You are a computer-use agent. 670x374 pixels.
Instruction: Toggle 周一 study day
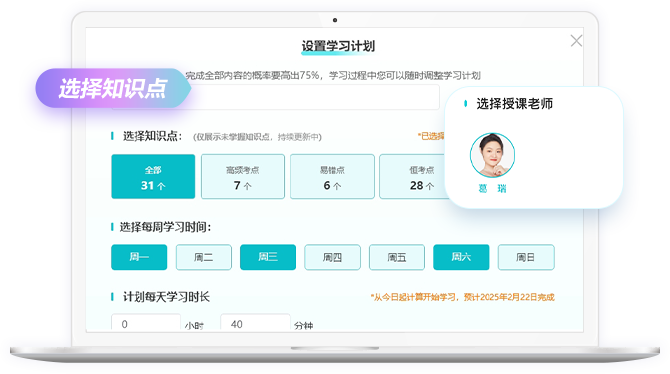click(x=139, y=257)
